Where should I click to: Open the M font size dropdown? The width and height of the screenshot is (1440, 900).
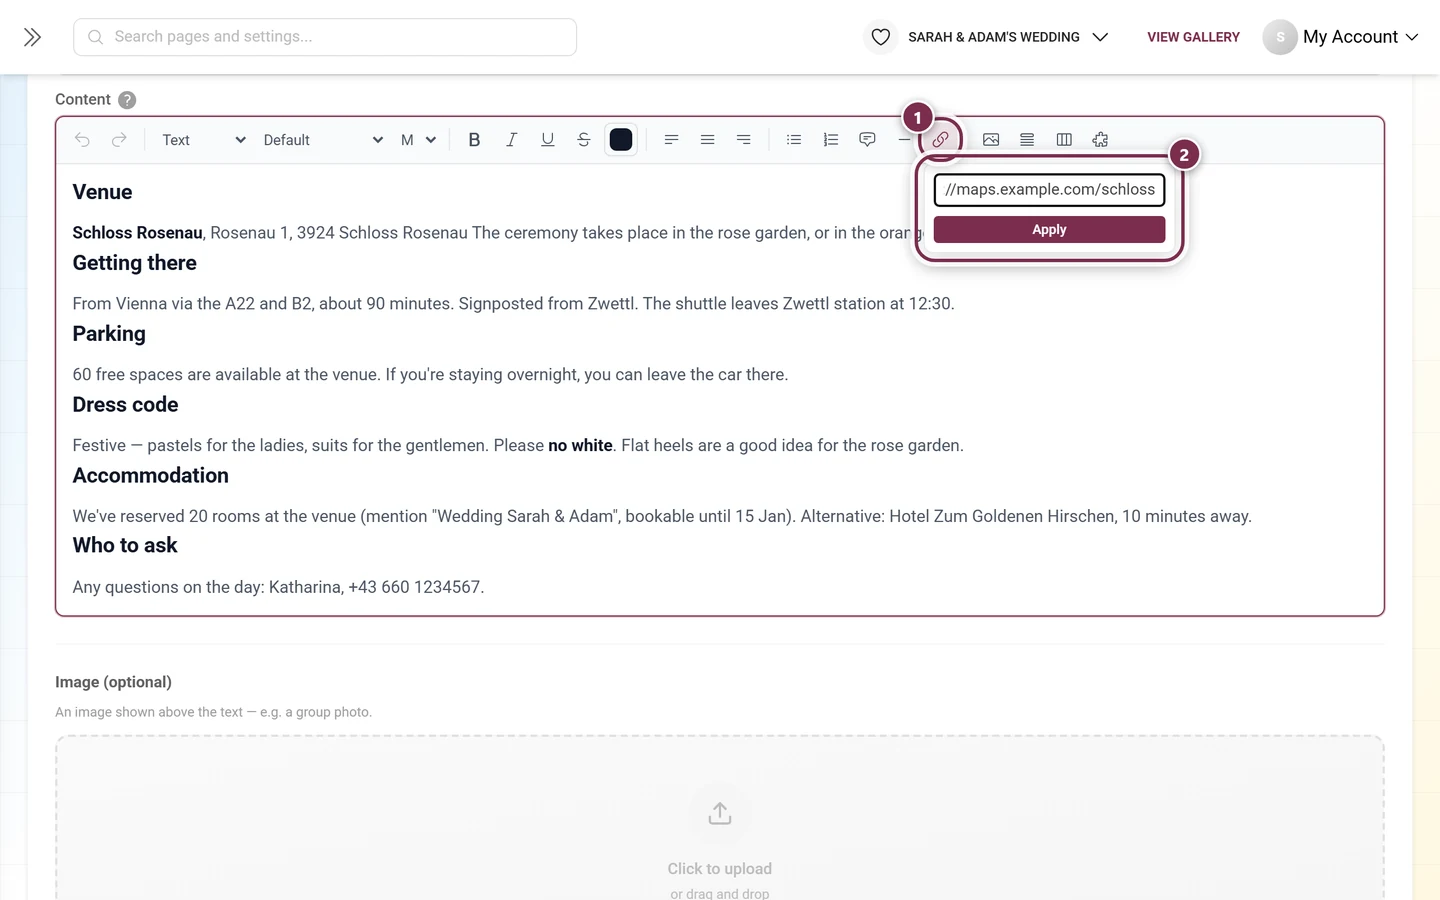click(x=418, y=140)
